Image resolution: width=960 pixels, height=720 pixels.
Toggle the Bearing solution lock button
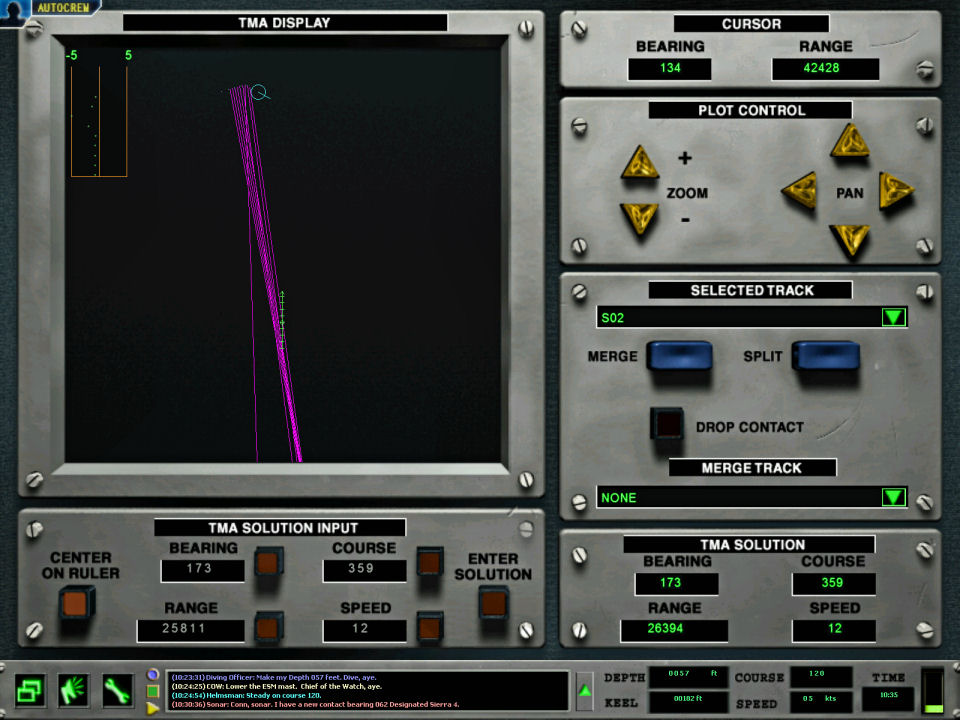[x=268, y=562]
